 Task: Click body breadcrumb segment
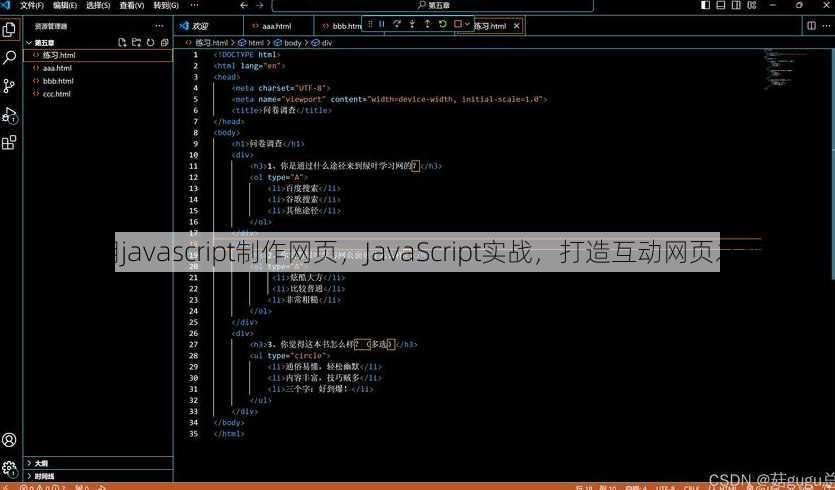[288, 43]
